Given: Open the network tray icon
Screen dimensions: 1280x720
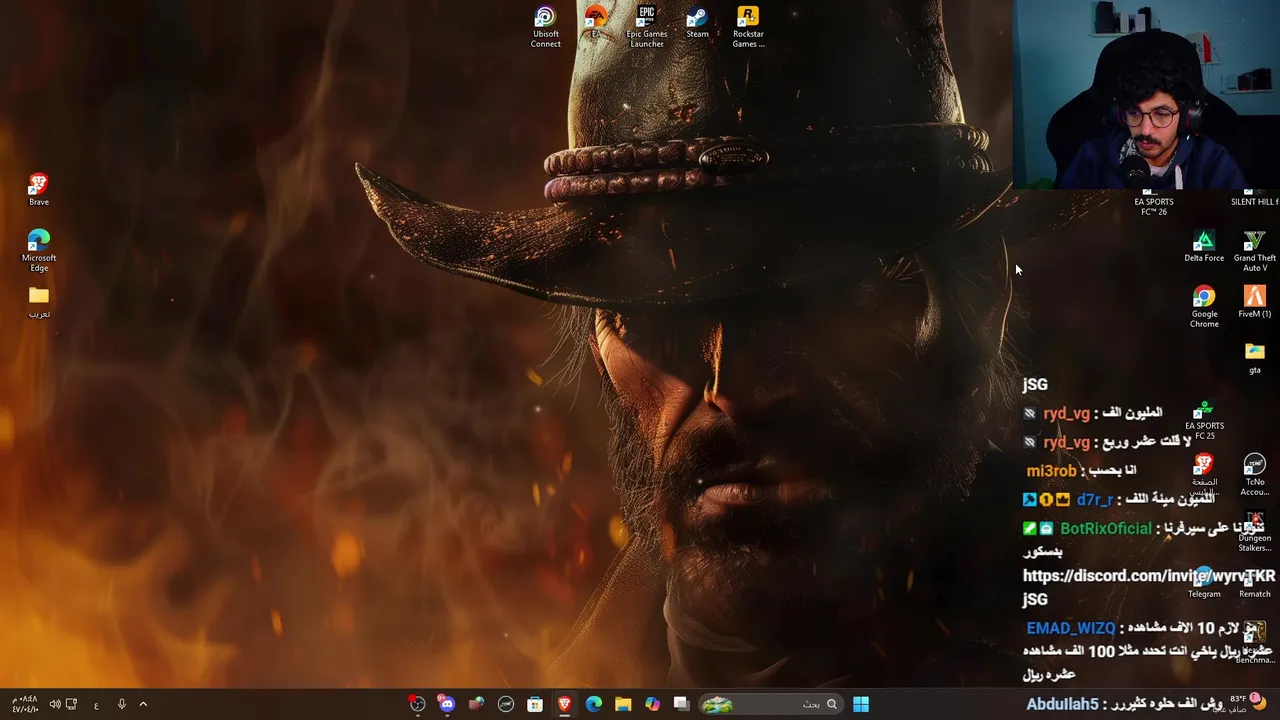Looking at the screenshot, I should 72,704.
